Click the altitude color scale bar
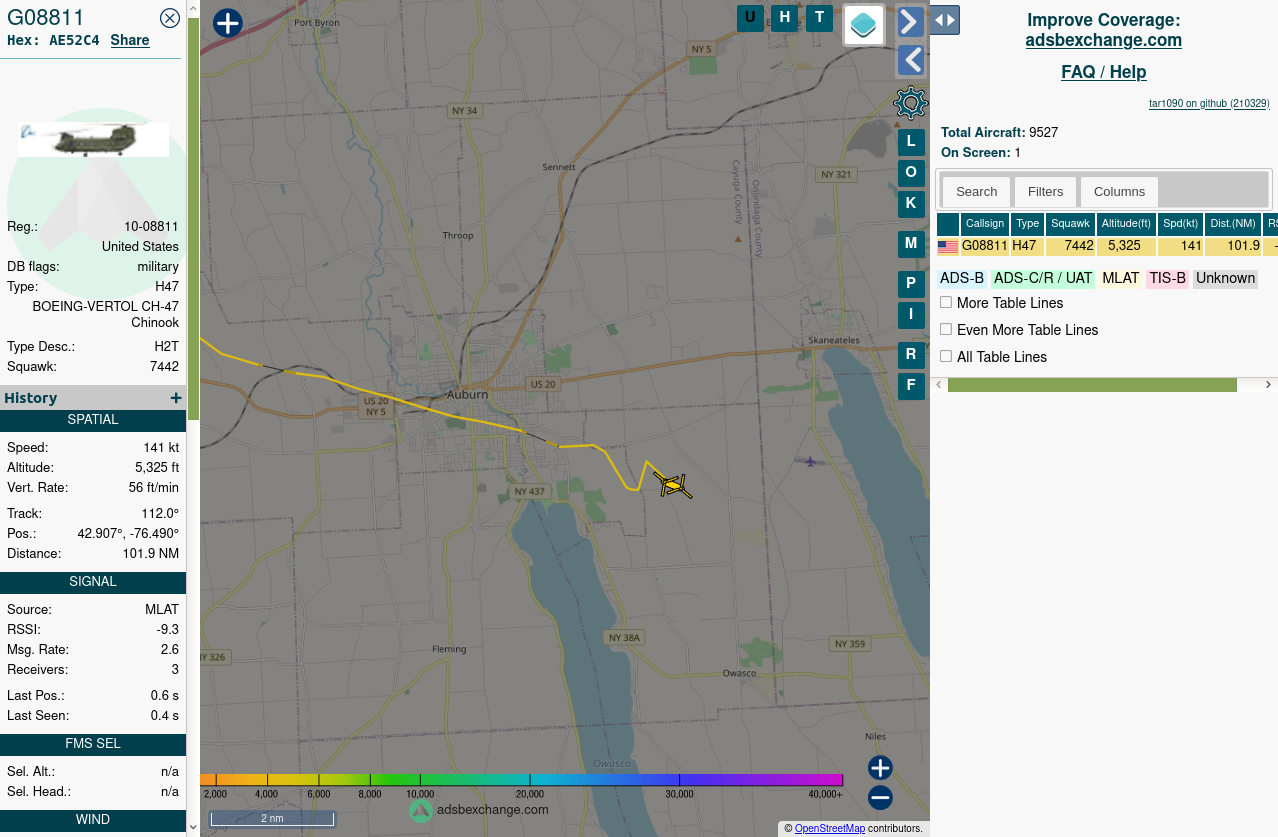The height and width of the screenshot is (837, 1278). click(521, 780)
